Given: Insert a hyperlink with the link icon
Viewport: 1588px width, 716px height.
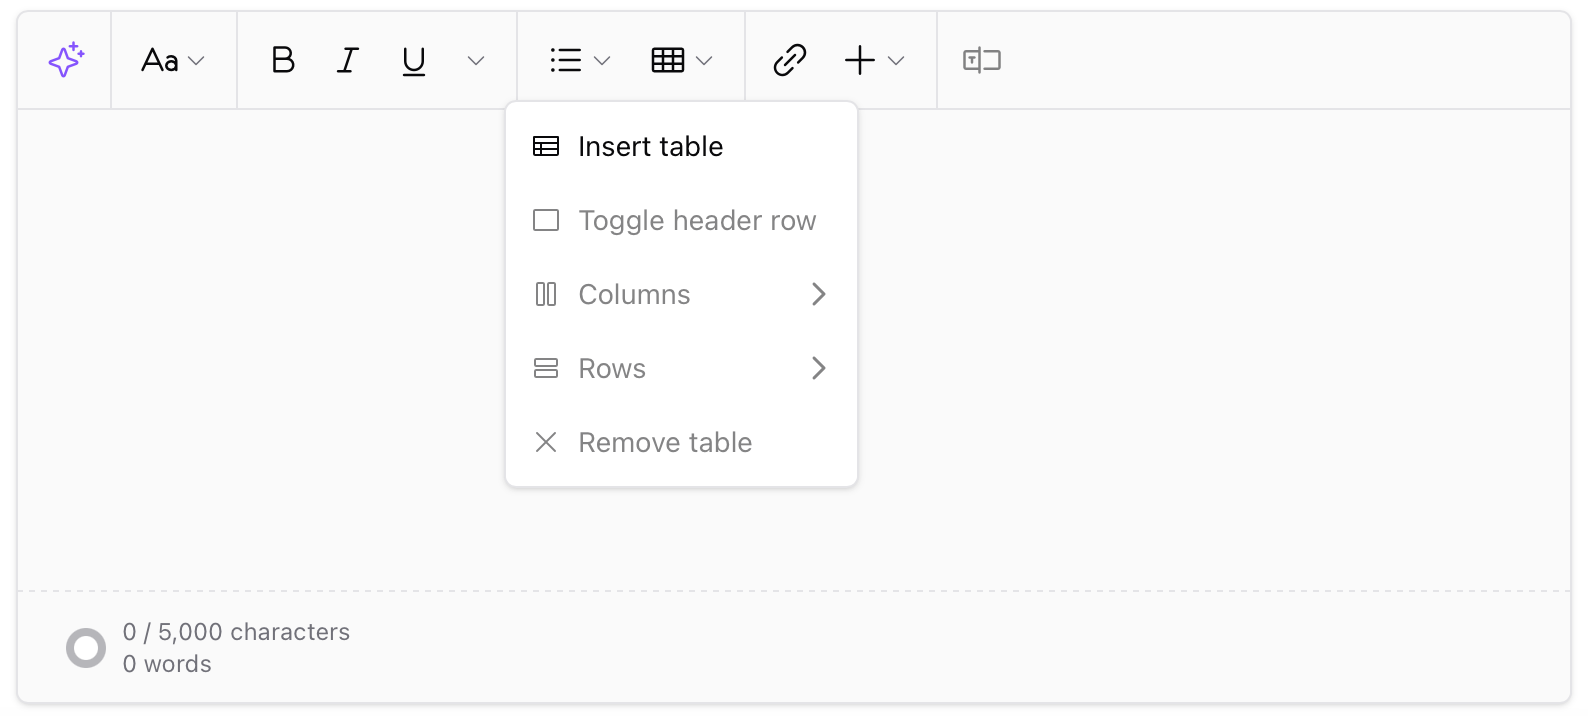Looking at the screenshot, I should pos(790,60).
